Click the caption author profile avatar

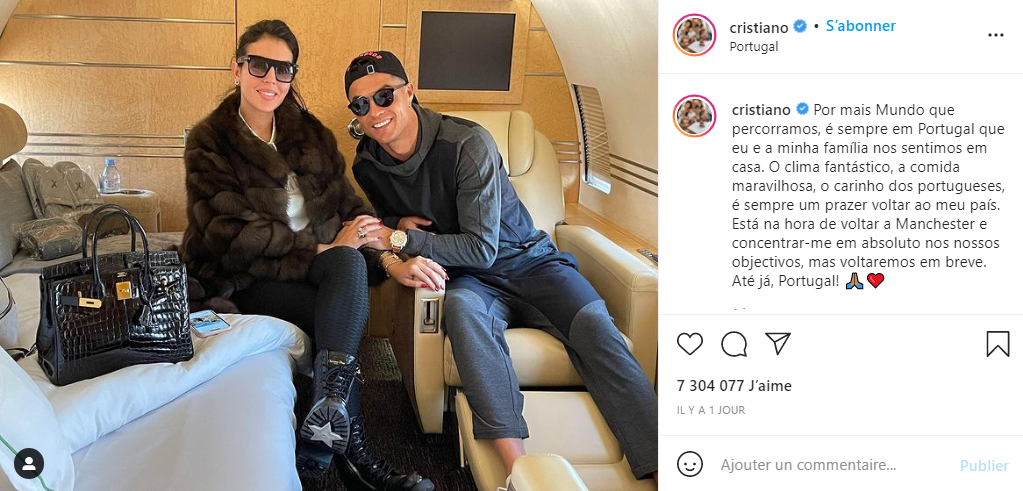click(695, 116)
